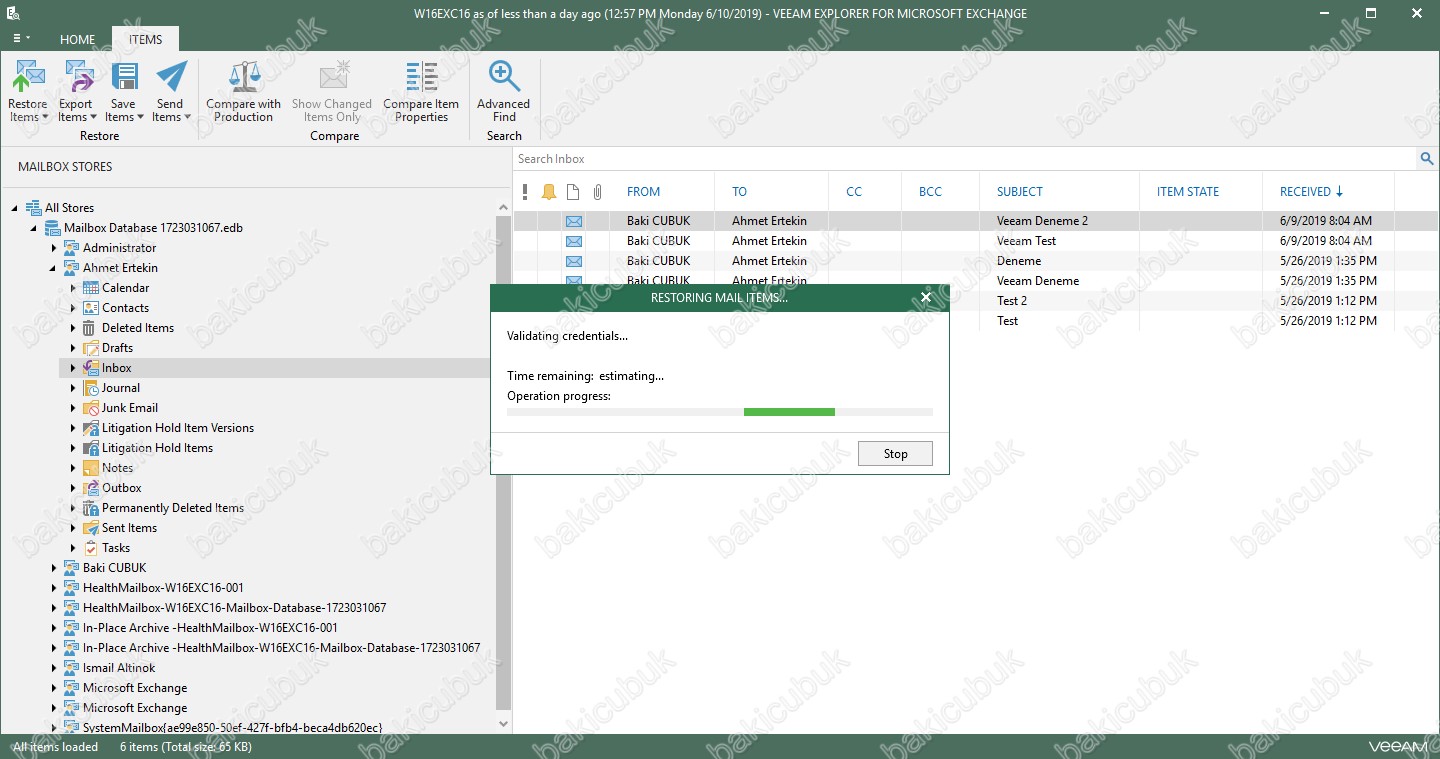Open Advanced Find search
The image size is (1440, 759).
(504, 92)
